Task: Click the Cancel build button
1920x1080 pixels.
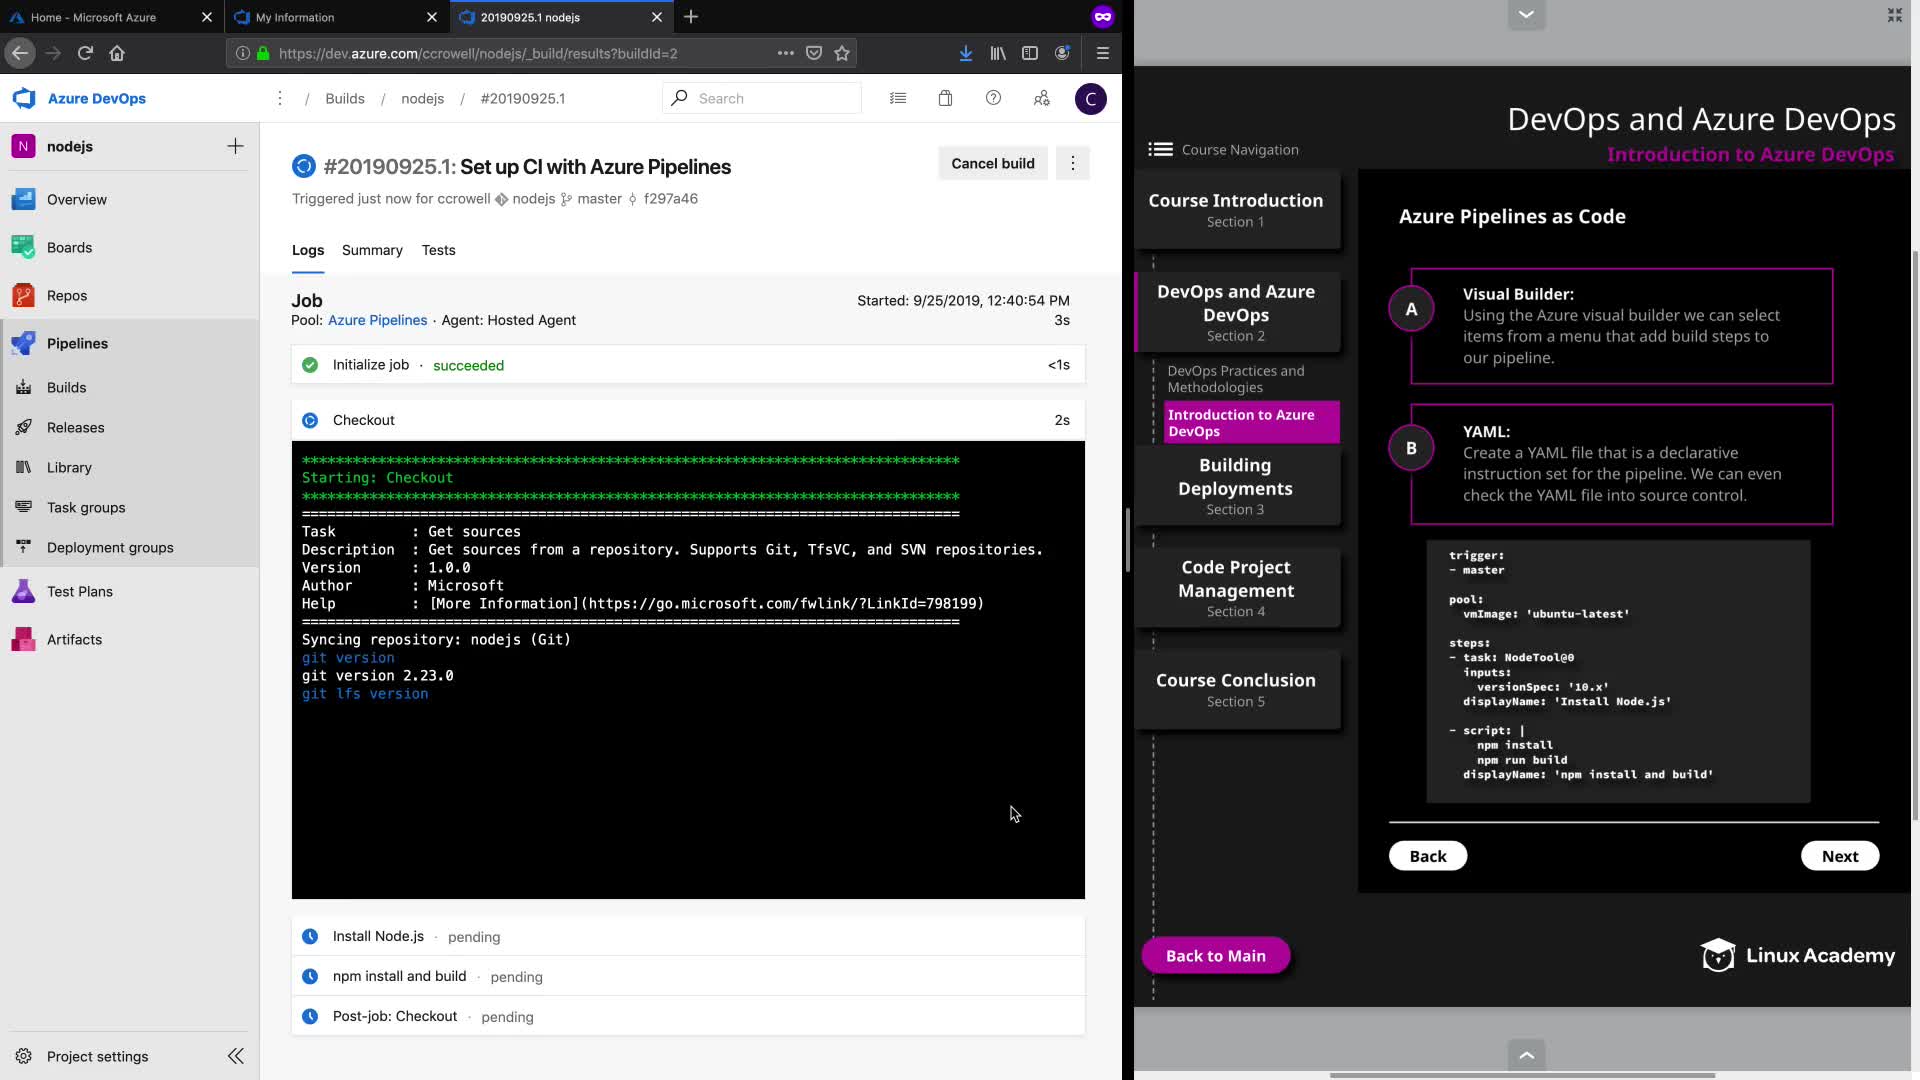Action: click(992, 163)
